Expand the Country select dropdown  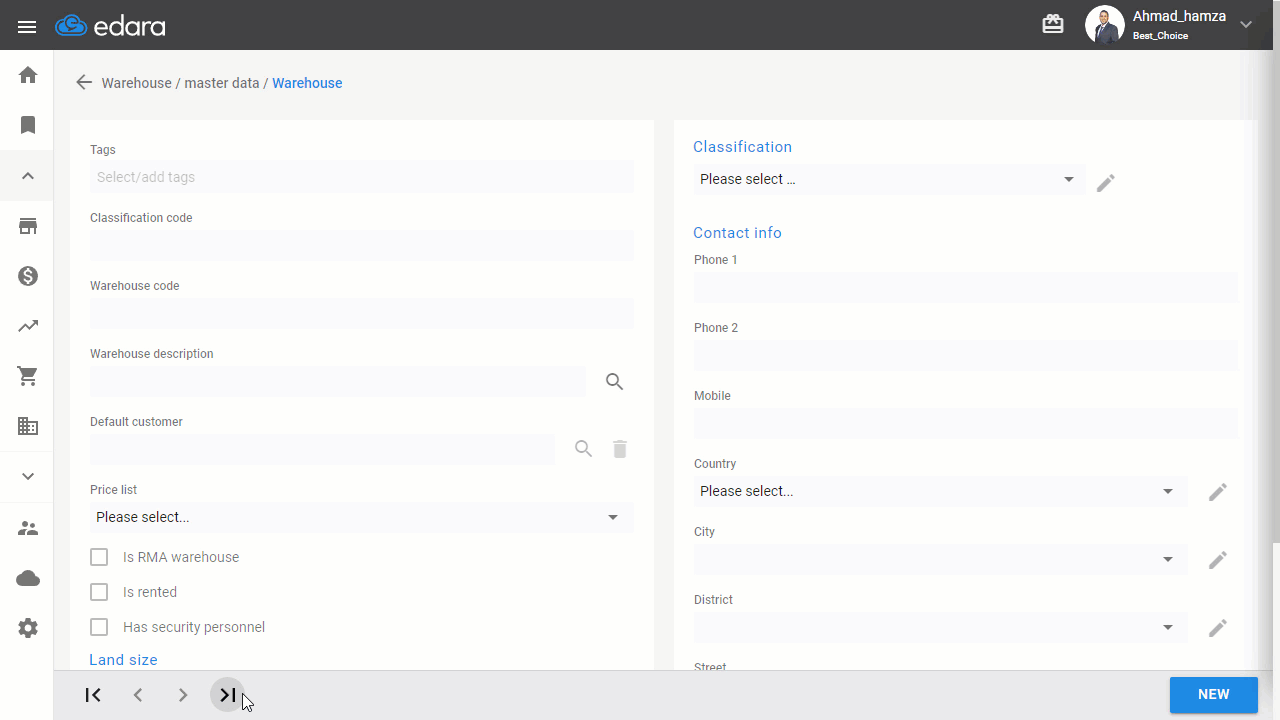click(x=940, y=491)
